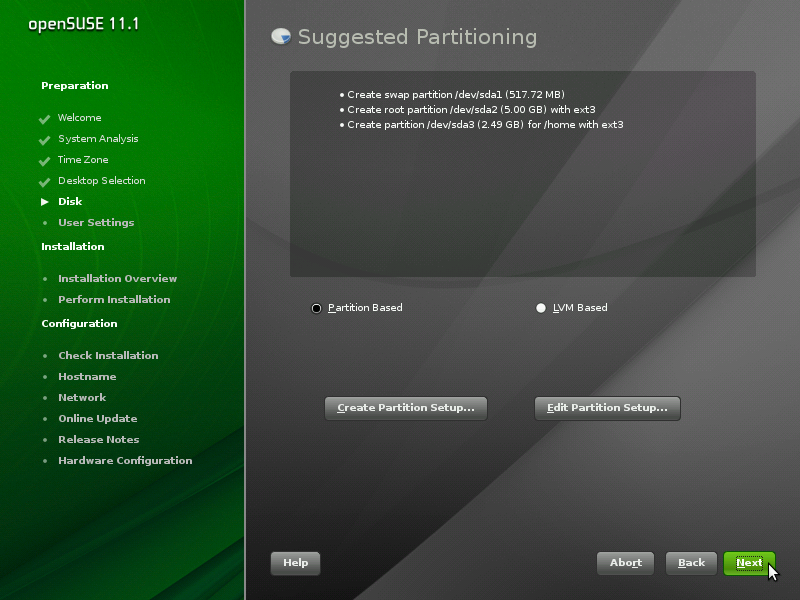800x600 pixels.
Task: Proceed with the Next button
Action: click(x=749, y=563)
